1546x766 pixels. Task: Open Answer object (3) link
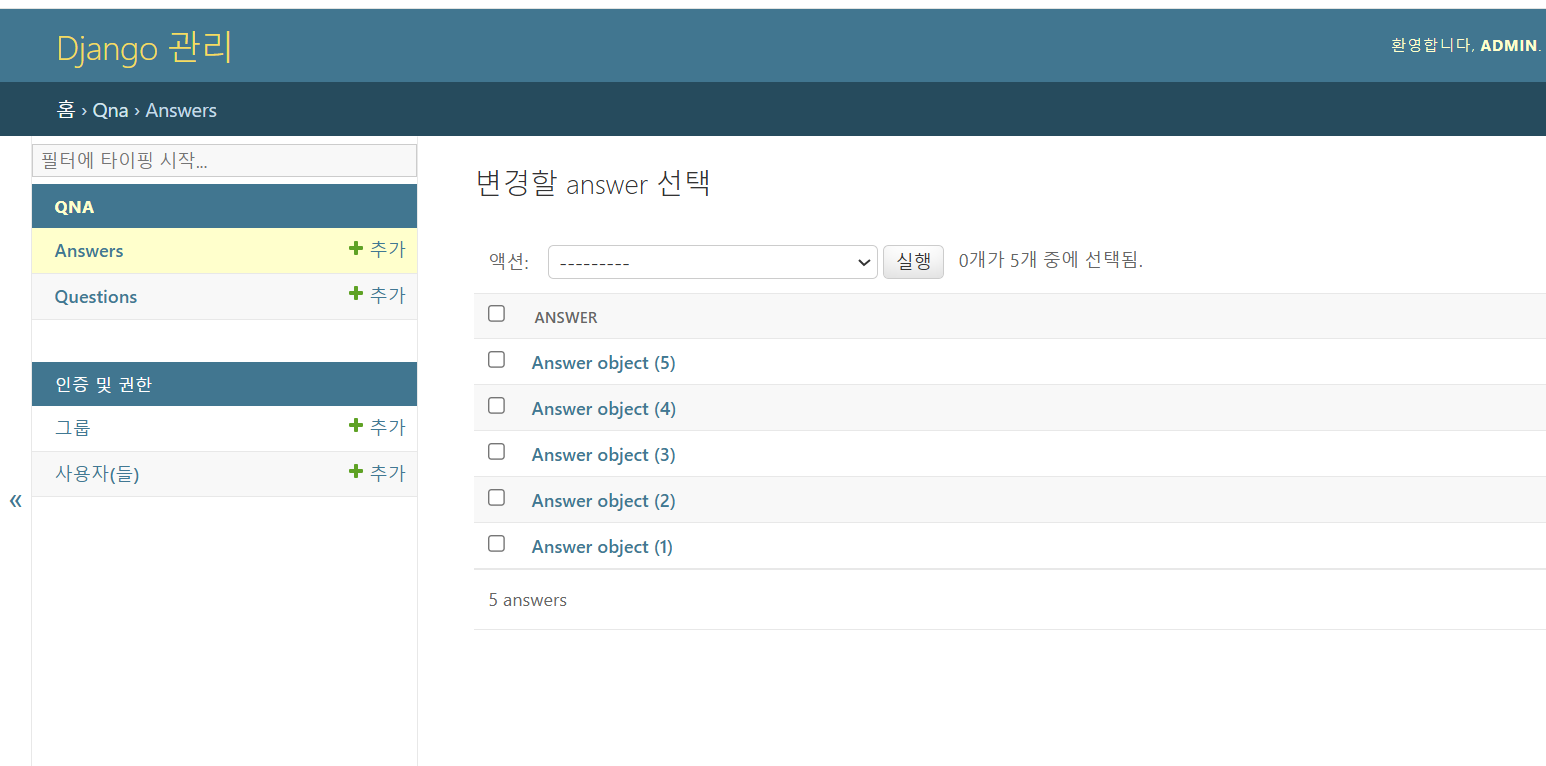click(603, 455)
